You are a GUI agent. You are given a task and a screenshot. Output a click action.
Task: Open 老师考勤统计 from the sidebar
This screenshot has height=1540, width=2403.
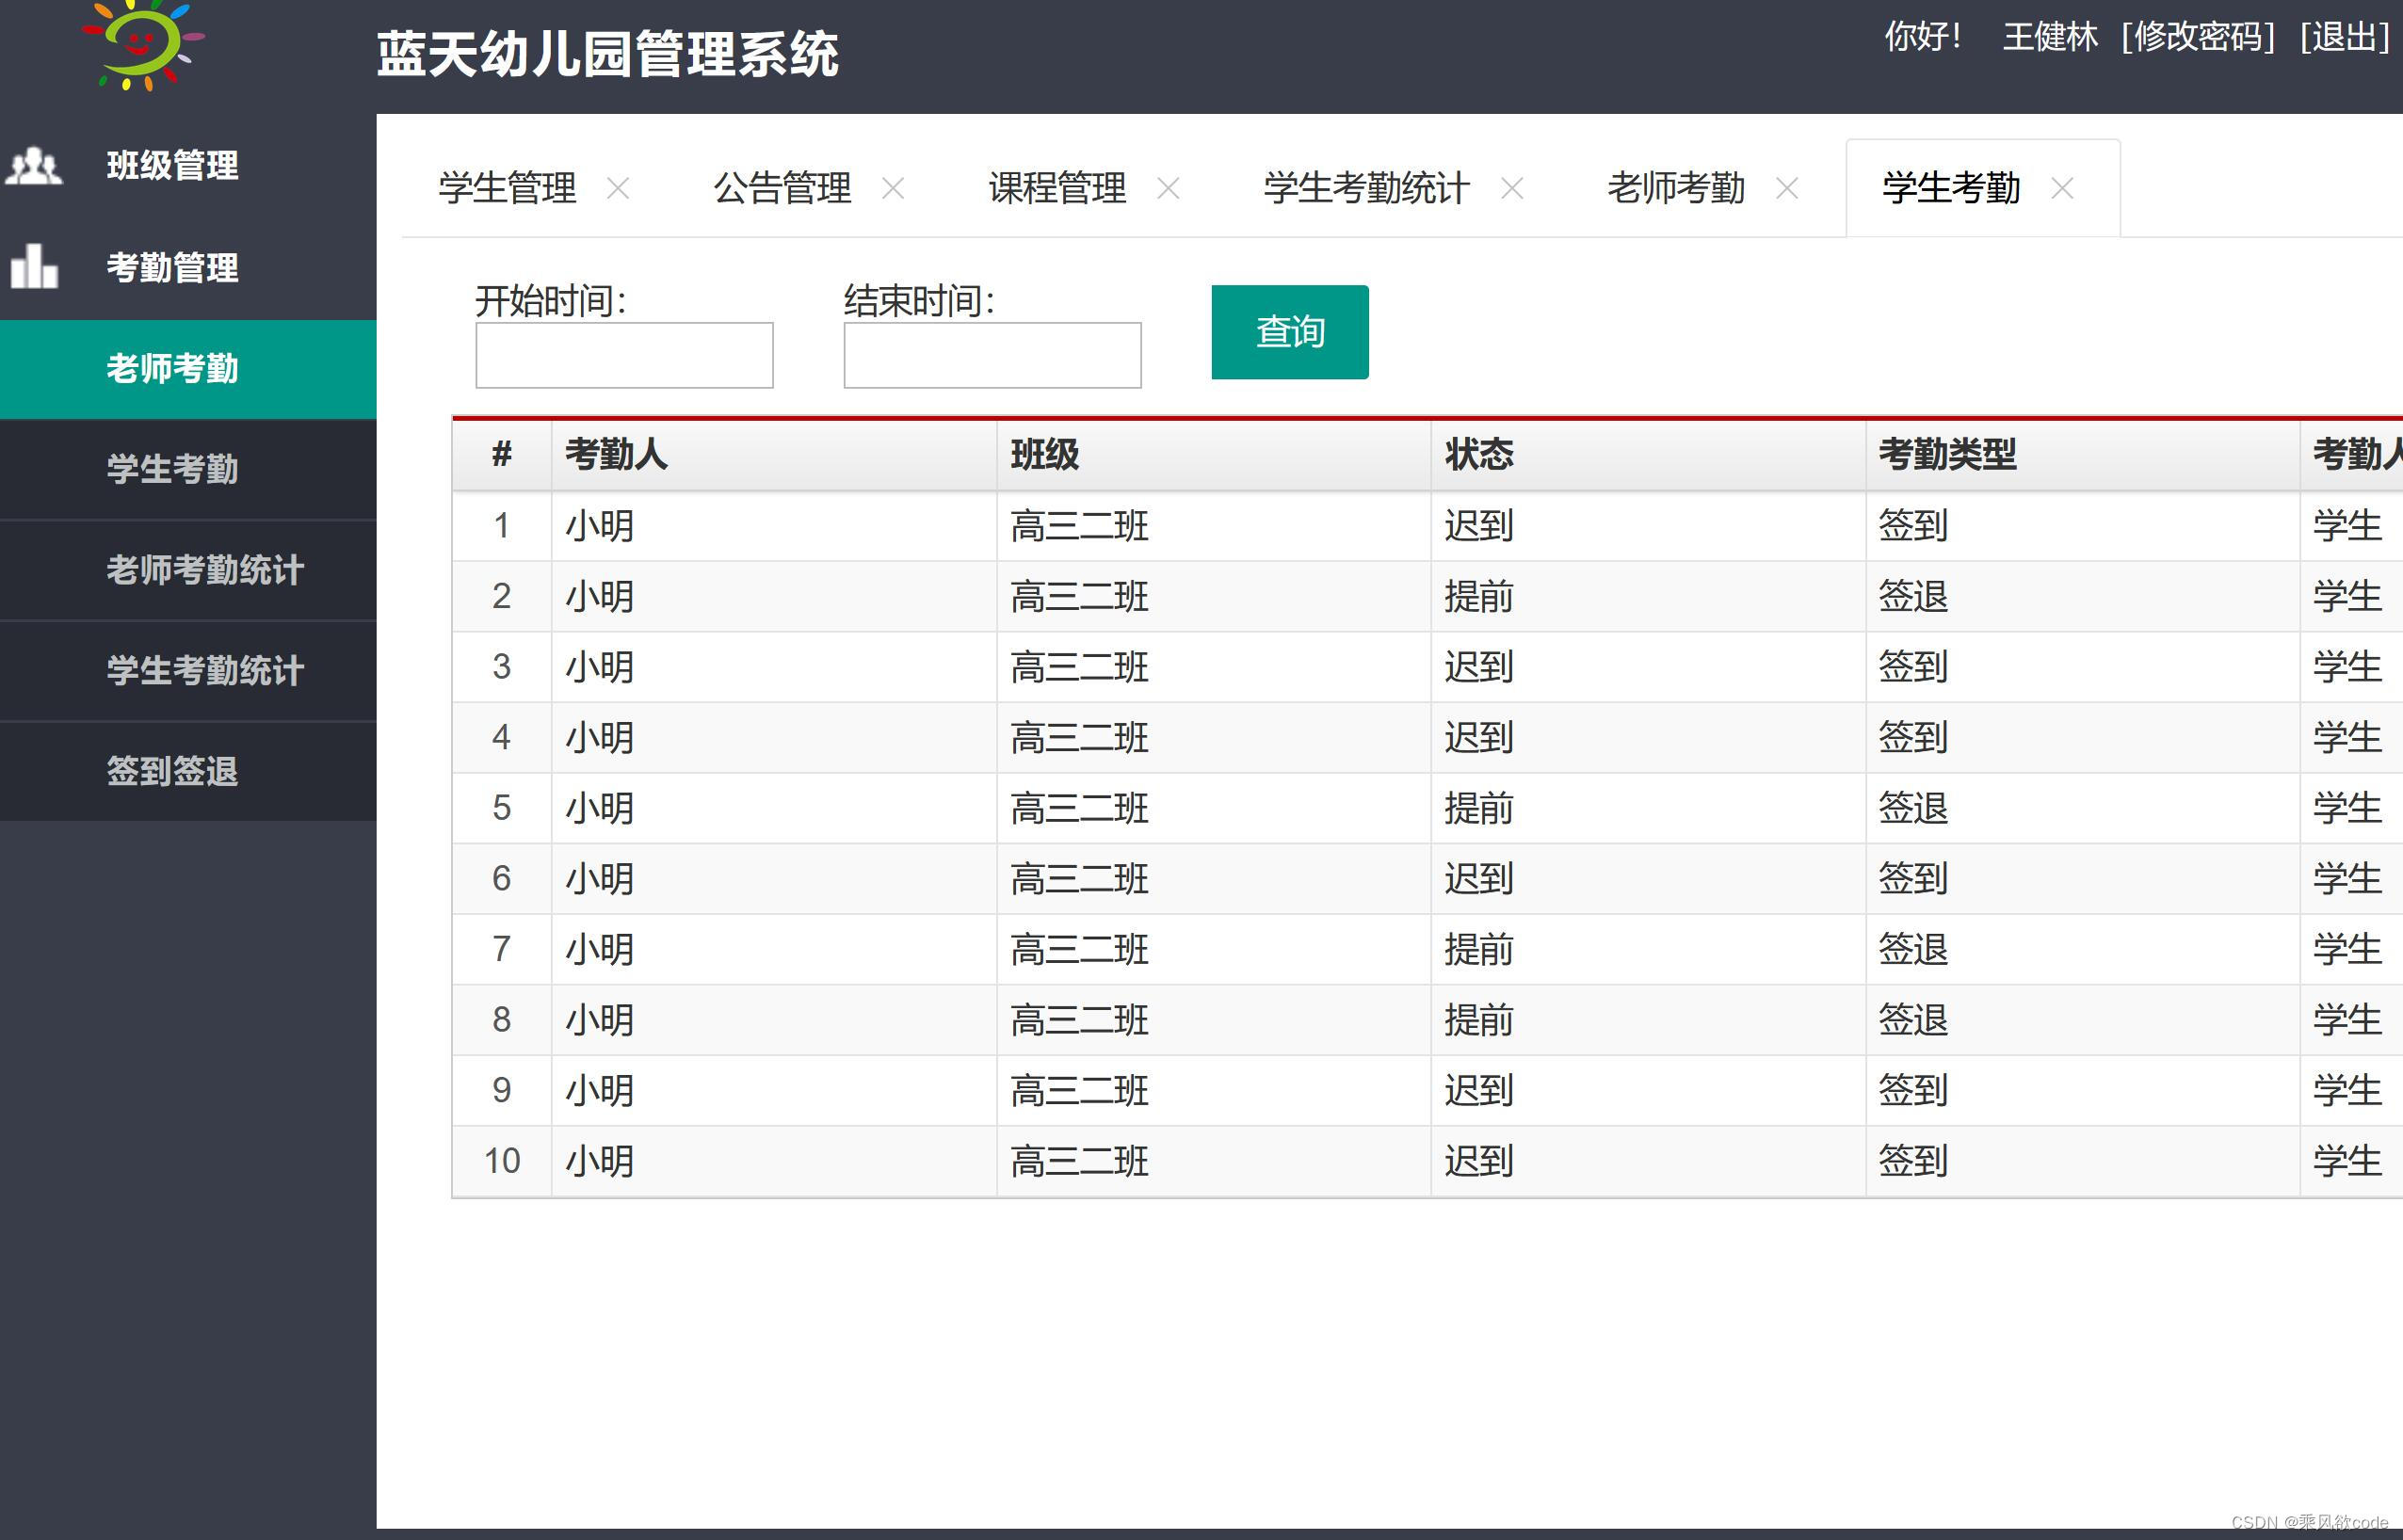[205, 570]
